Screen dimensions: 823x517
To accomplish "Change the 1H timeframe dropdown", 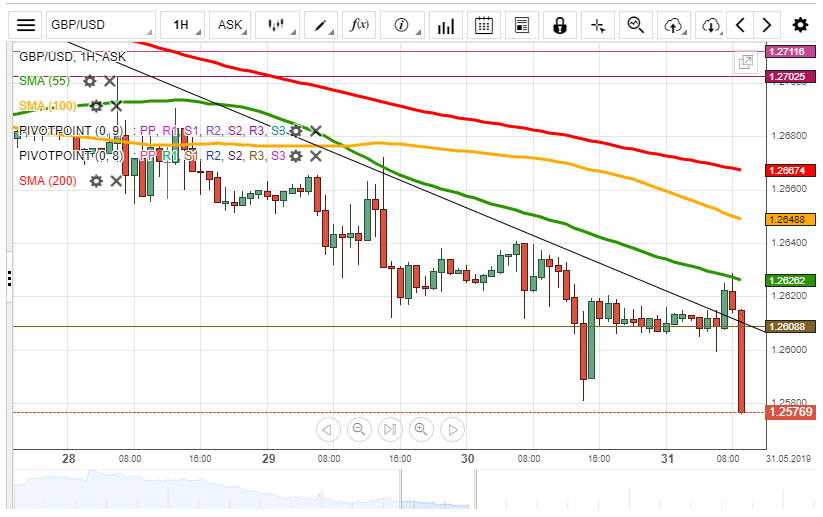I will tap(182, 25).
